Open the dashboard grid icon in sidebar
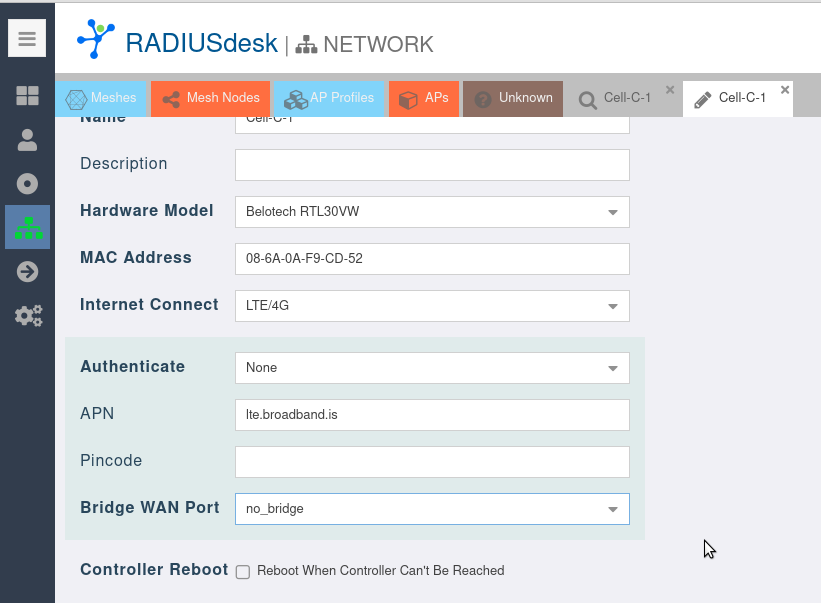The image size is (821, 603). [27, 96]
